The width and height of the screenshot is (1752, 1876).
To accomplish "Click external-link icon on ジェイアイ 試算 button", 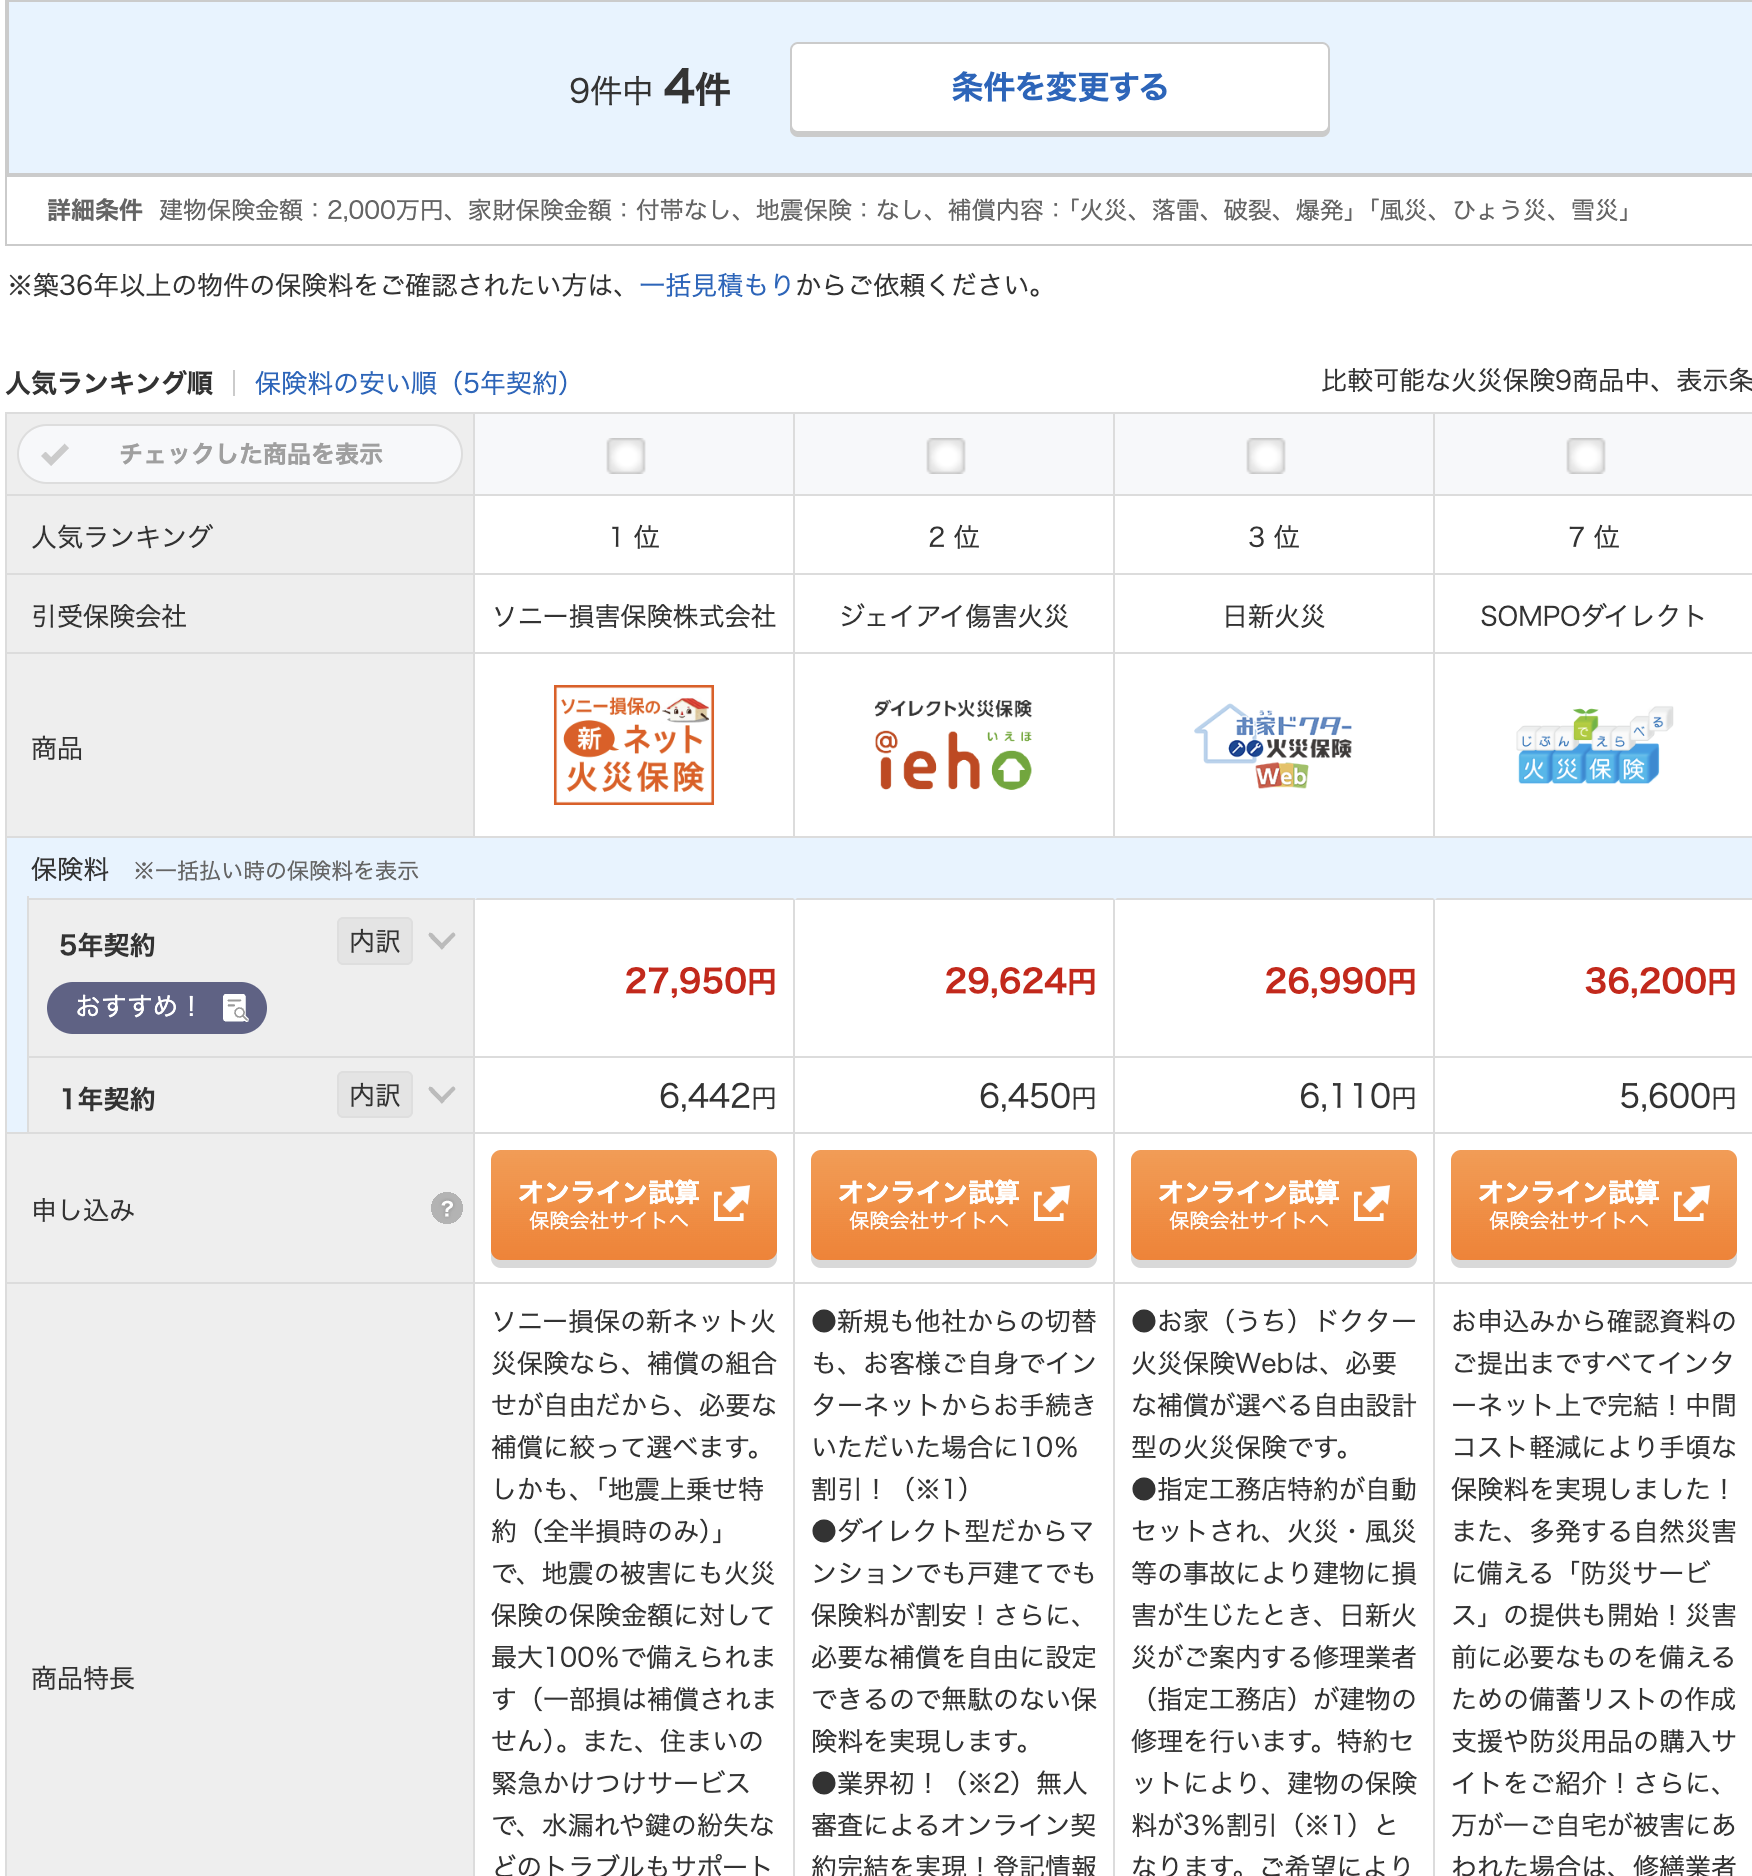I will [1052, 1203].
